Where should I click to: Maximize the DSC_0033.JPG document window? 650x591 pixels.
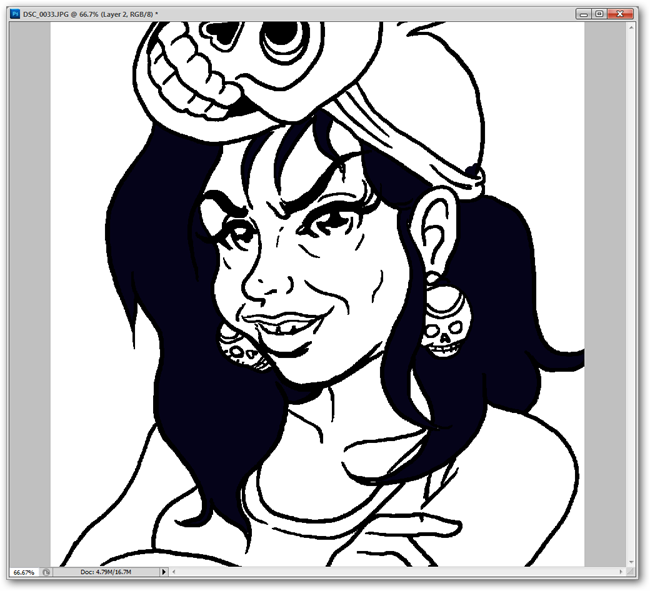599,14
